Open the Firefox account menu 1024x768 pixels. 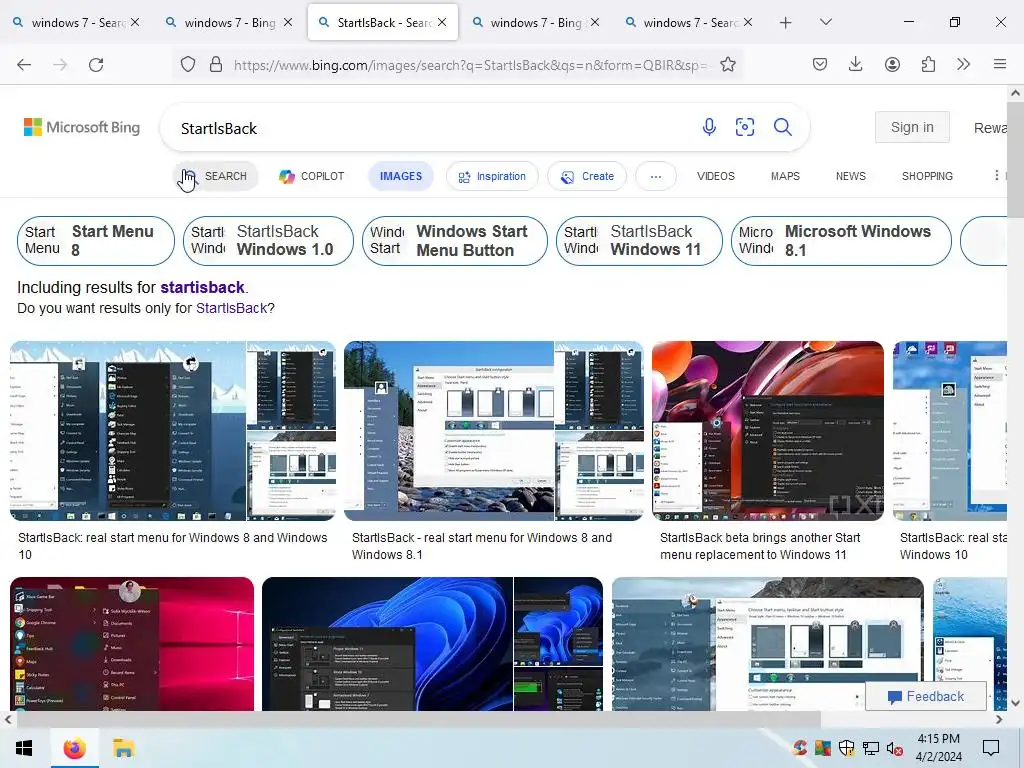click(892, 64)
